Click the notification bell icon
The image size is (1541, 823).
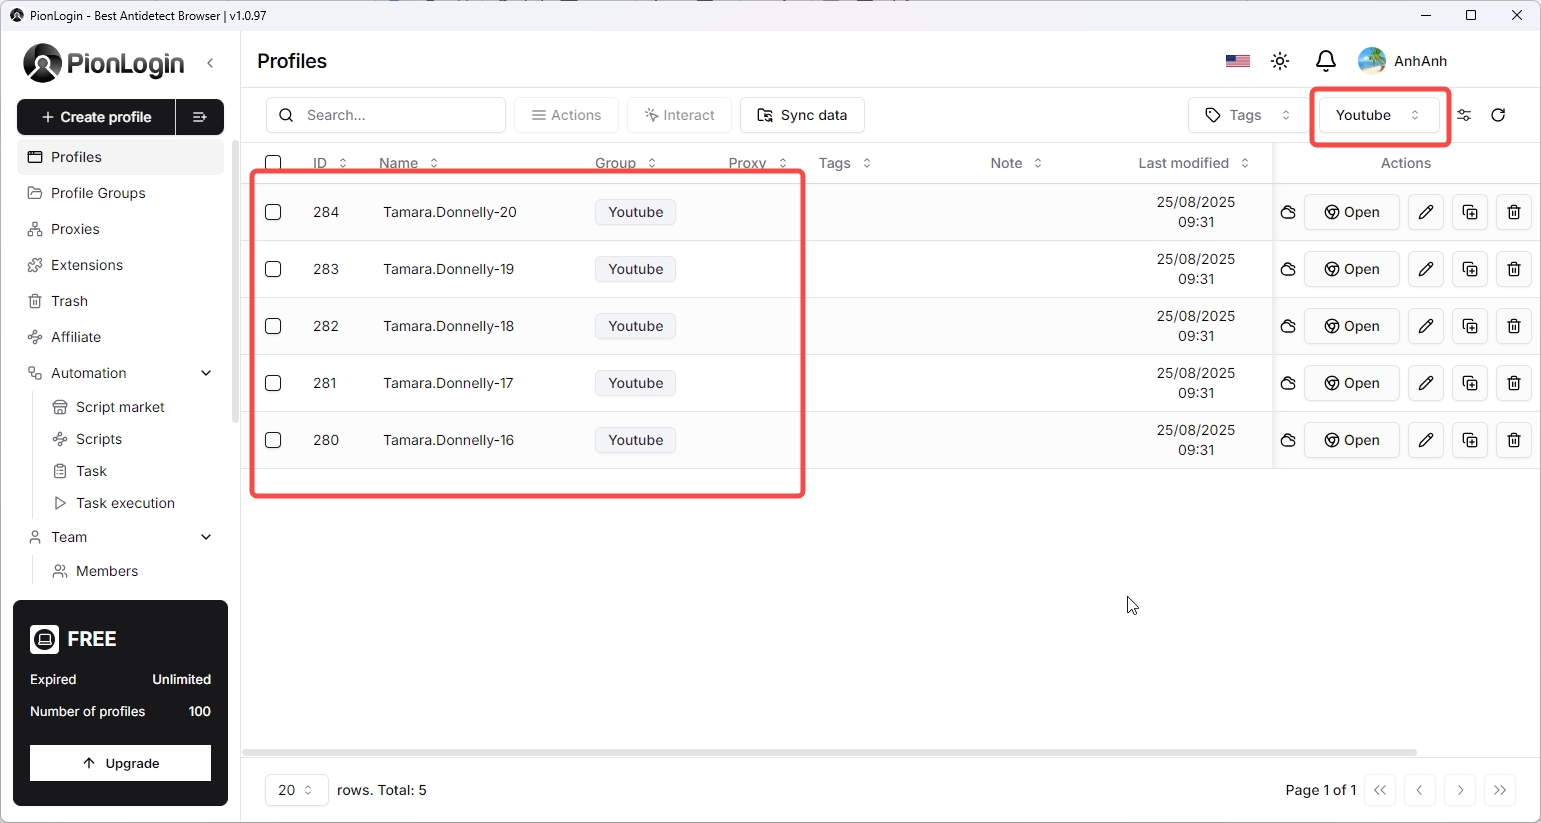point(1326,61)
